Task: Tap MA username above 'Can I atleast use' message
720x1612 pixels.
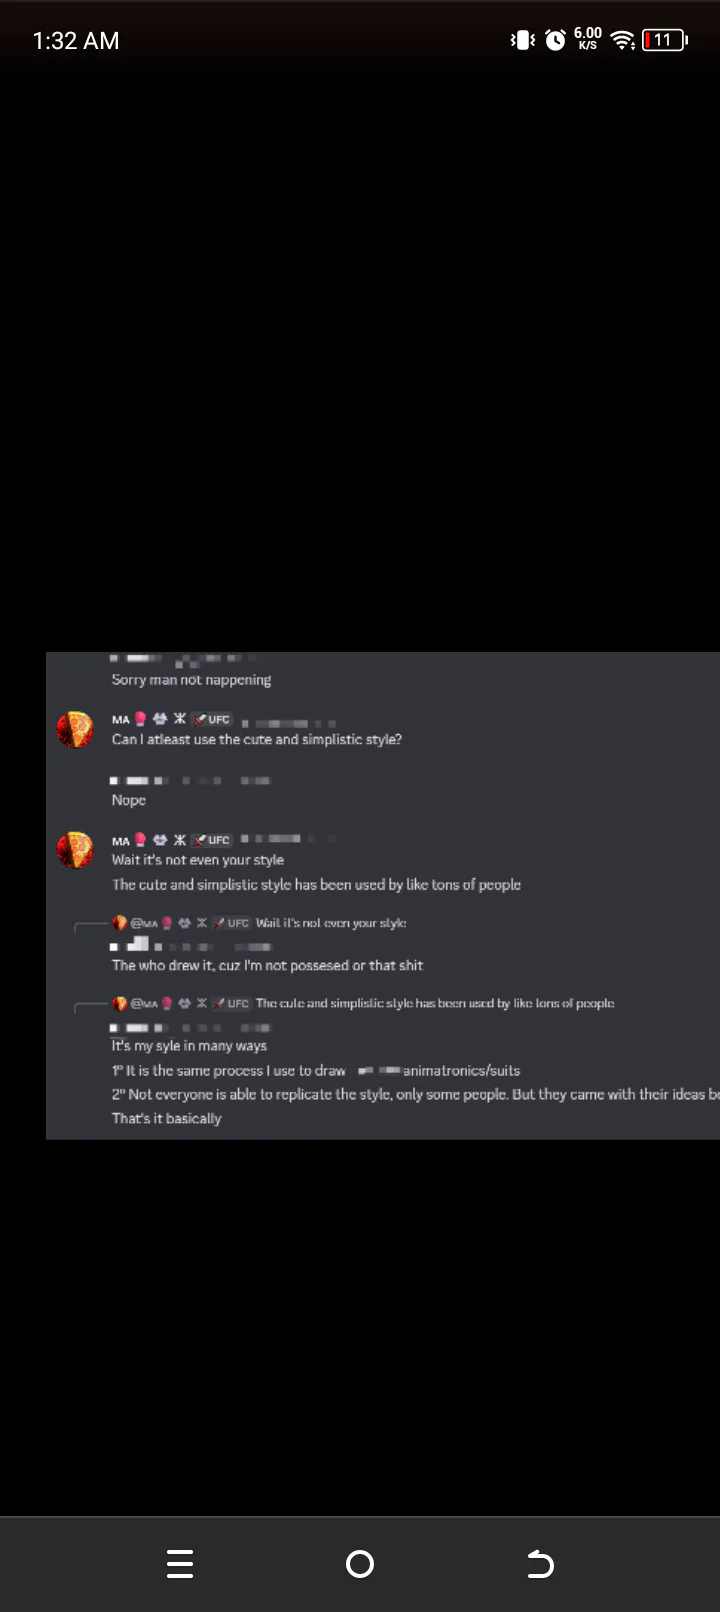Action: click(120, 720)
